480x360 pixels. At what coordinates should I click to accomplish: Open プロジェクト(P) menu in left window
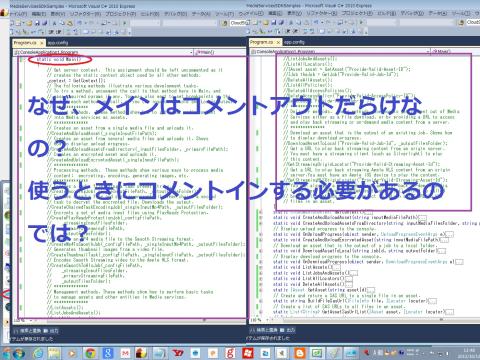[x=121, y=14]
